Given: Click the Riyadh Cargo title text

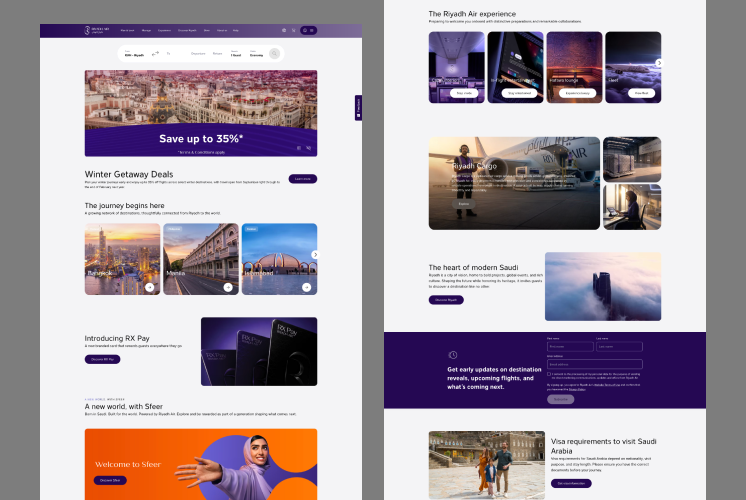Looking at the screenshot, I should [x=474, y=166].
